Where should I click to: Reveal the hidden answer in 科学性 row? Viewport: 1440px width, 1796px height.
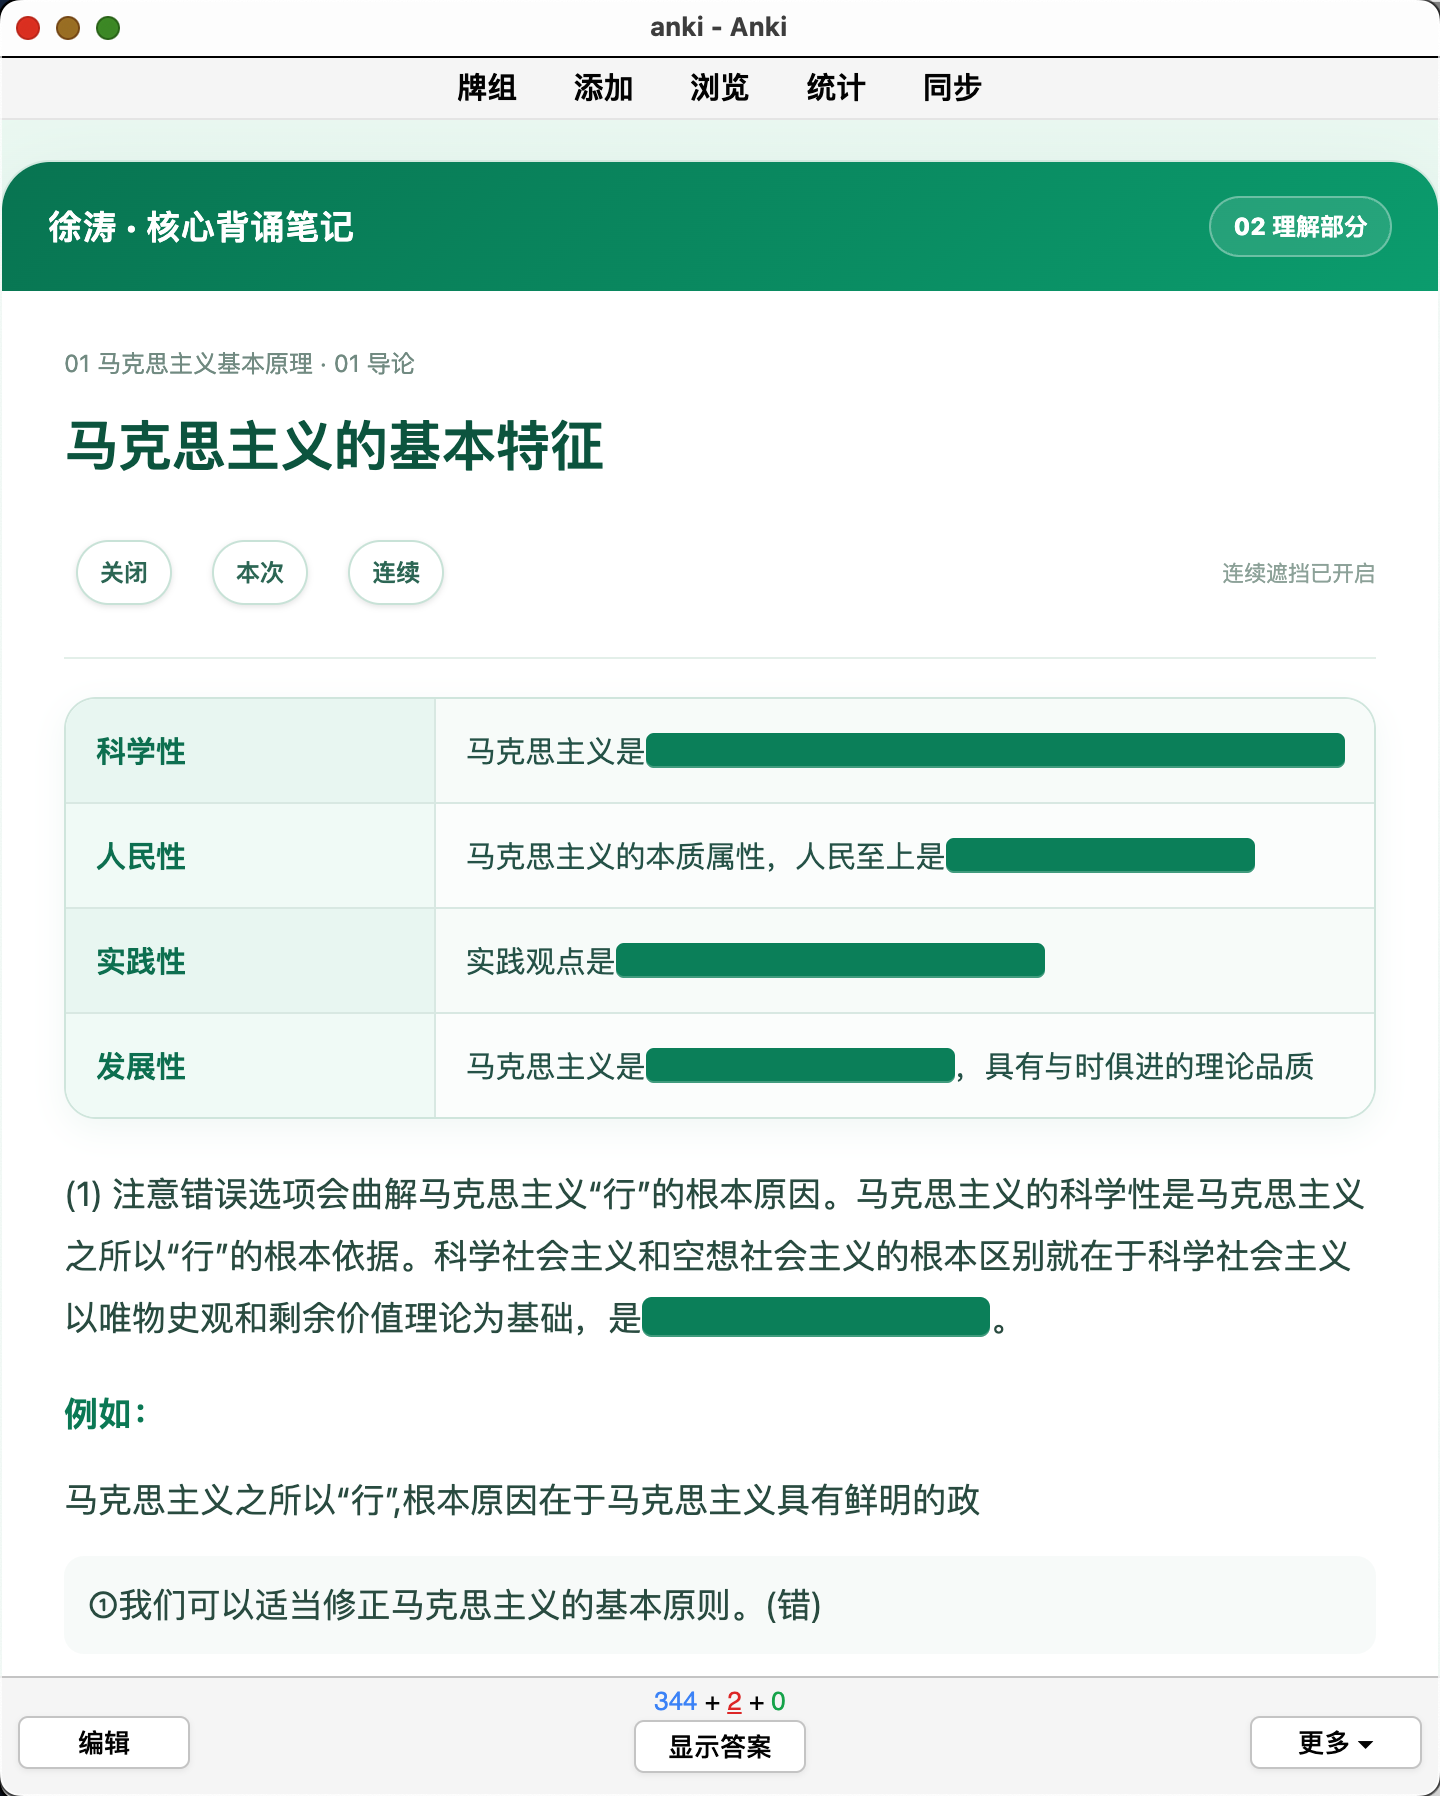coord(995,750)
